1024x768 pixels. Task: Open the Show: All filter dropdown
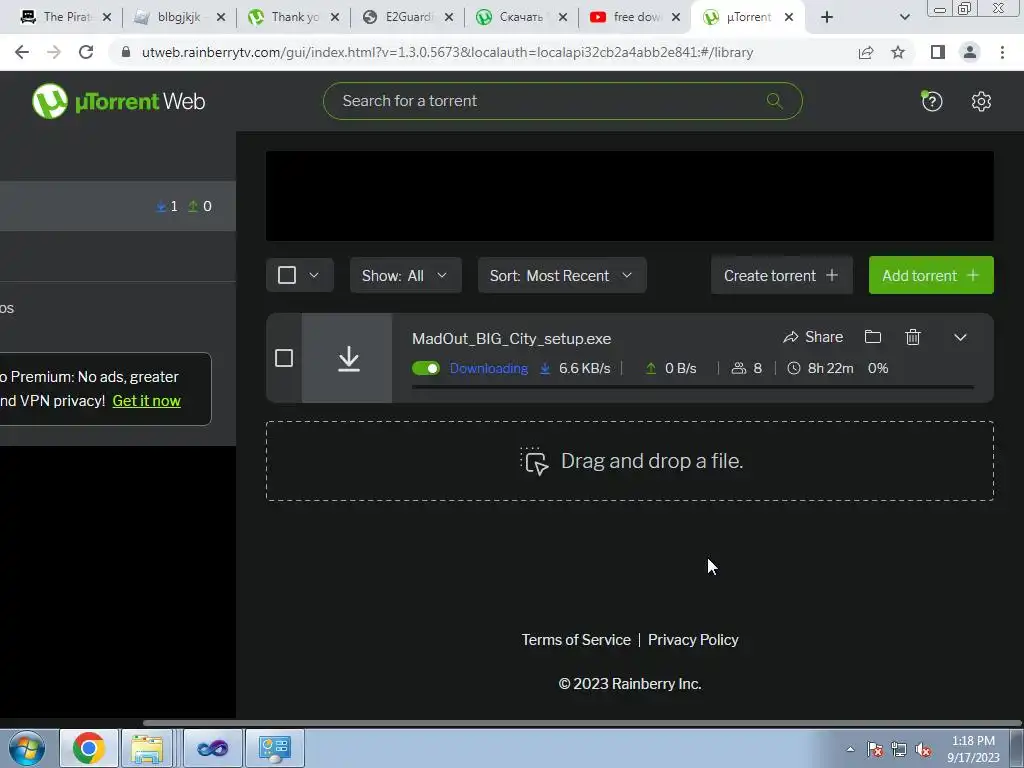(406, 275)
